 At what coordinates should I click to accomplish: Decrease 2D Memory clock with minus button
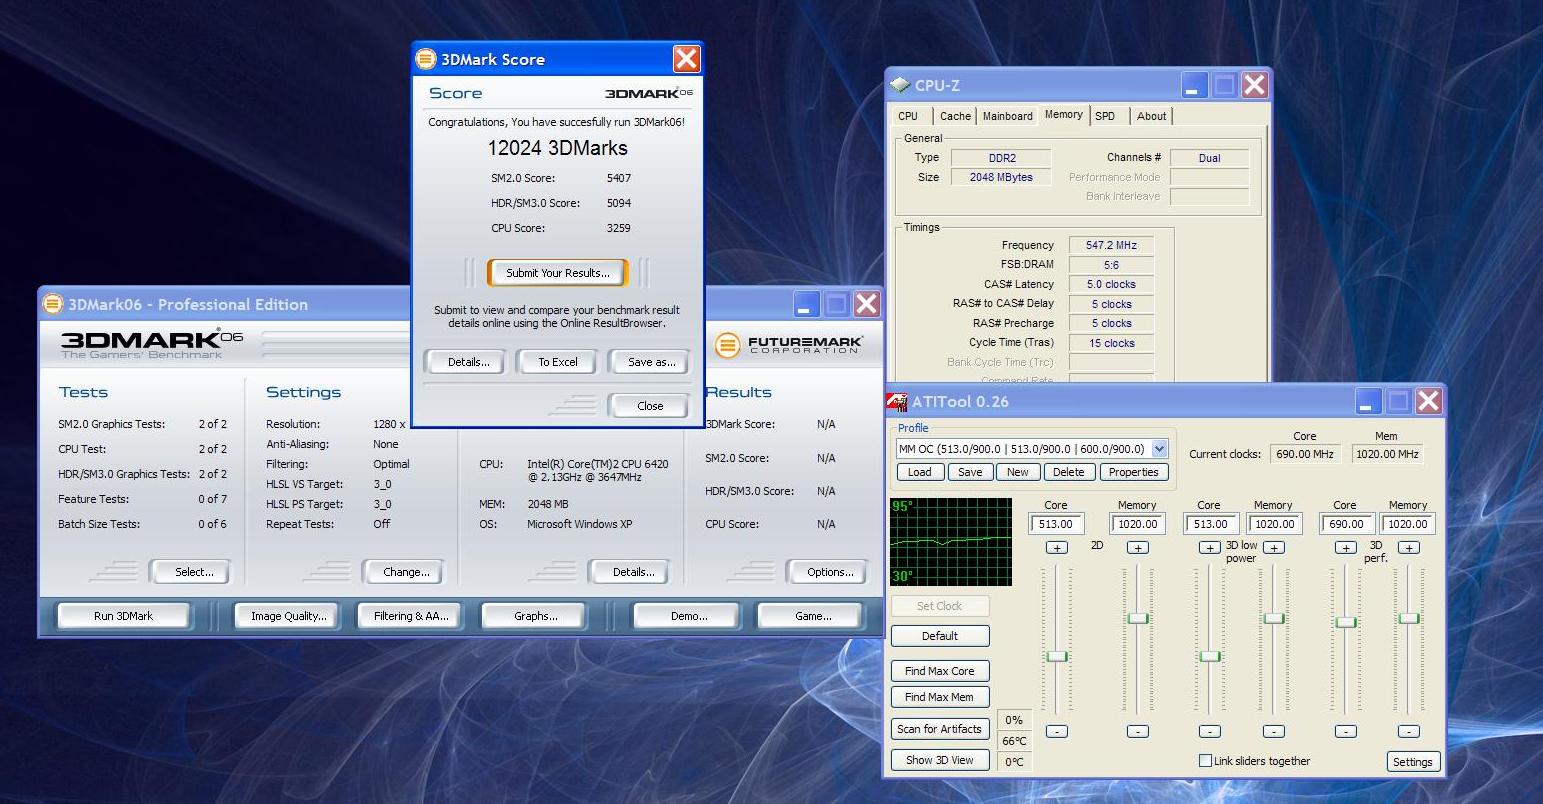tap(1137, 731)
